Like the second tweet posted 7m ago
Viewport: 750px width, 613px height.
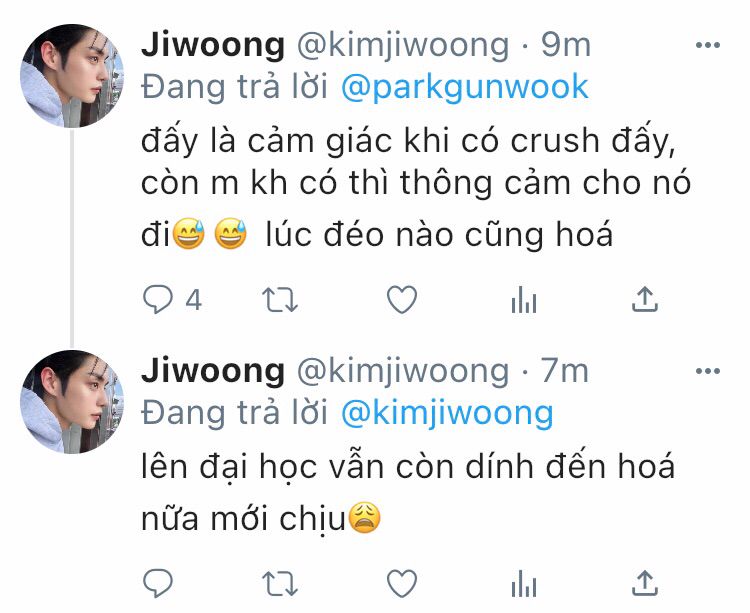402,583
